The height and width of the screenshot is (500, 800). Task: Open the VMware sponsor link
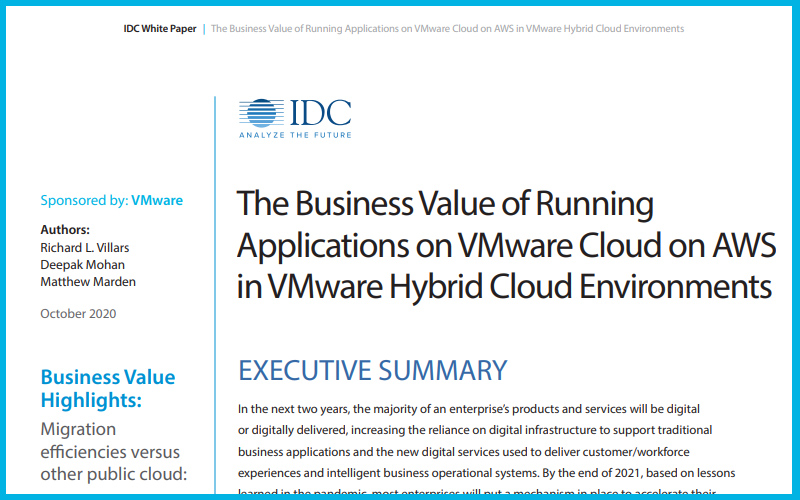[157, 200]
